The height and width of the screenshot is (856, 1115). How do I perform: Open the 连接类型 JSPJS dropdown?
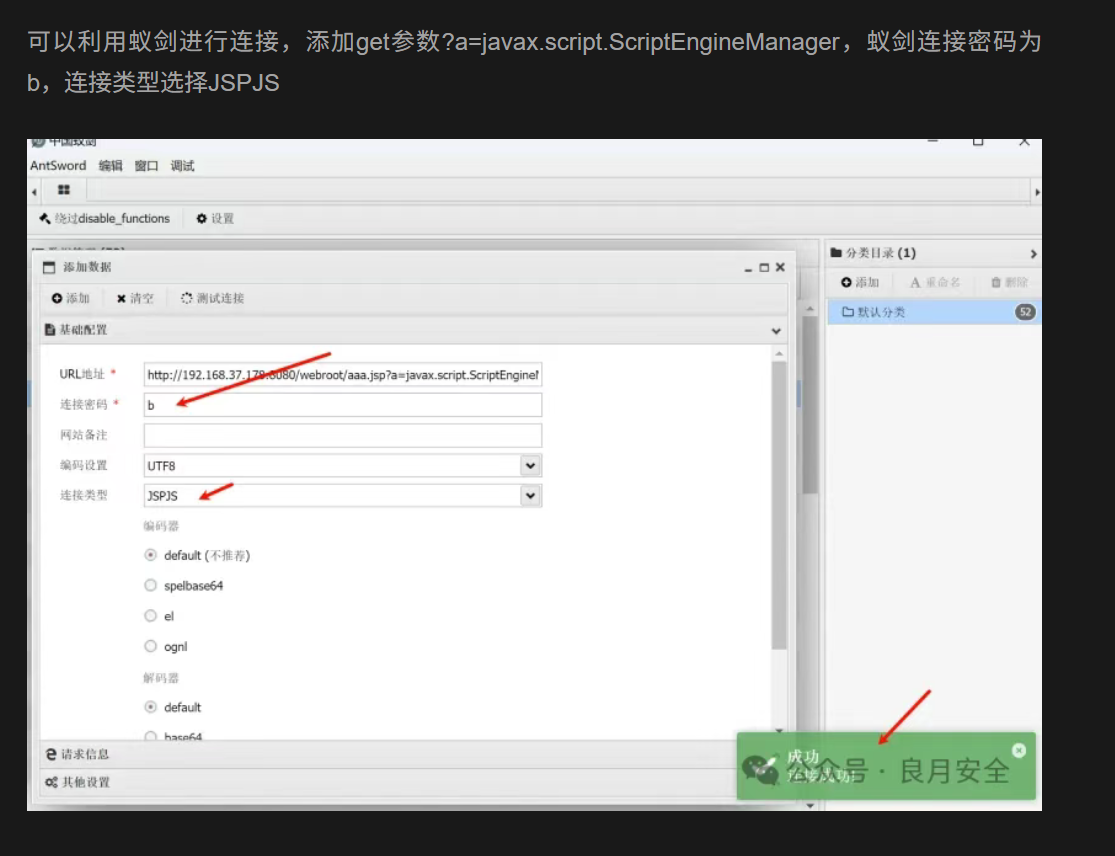(530, 495)
